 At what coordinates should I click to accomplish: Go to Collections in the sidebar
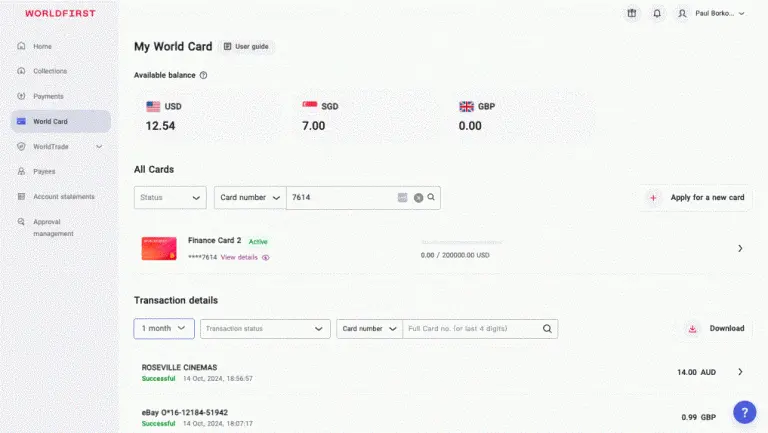click(x=49, y=71)
